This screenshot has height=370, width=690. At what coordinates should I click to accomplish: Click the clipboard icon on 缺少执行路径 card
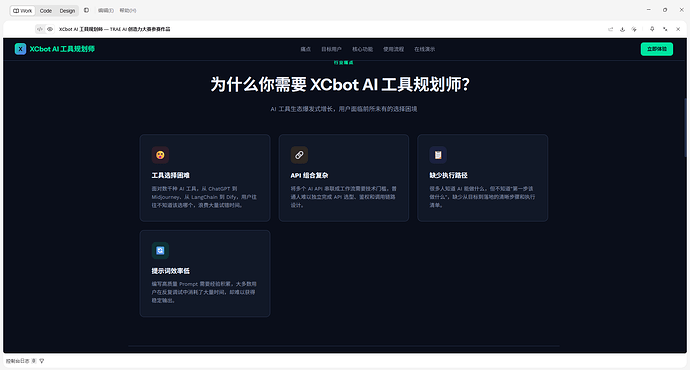[x=438, y=155]
